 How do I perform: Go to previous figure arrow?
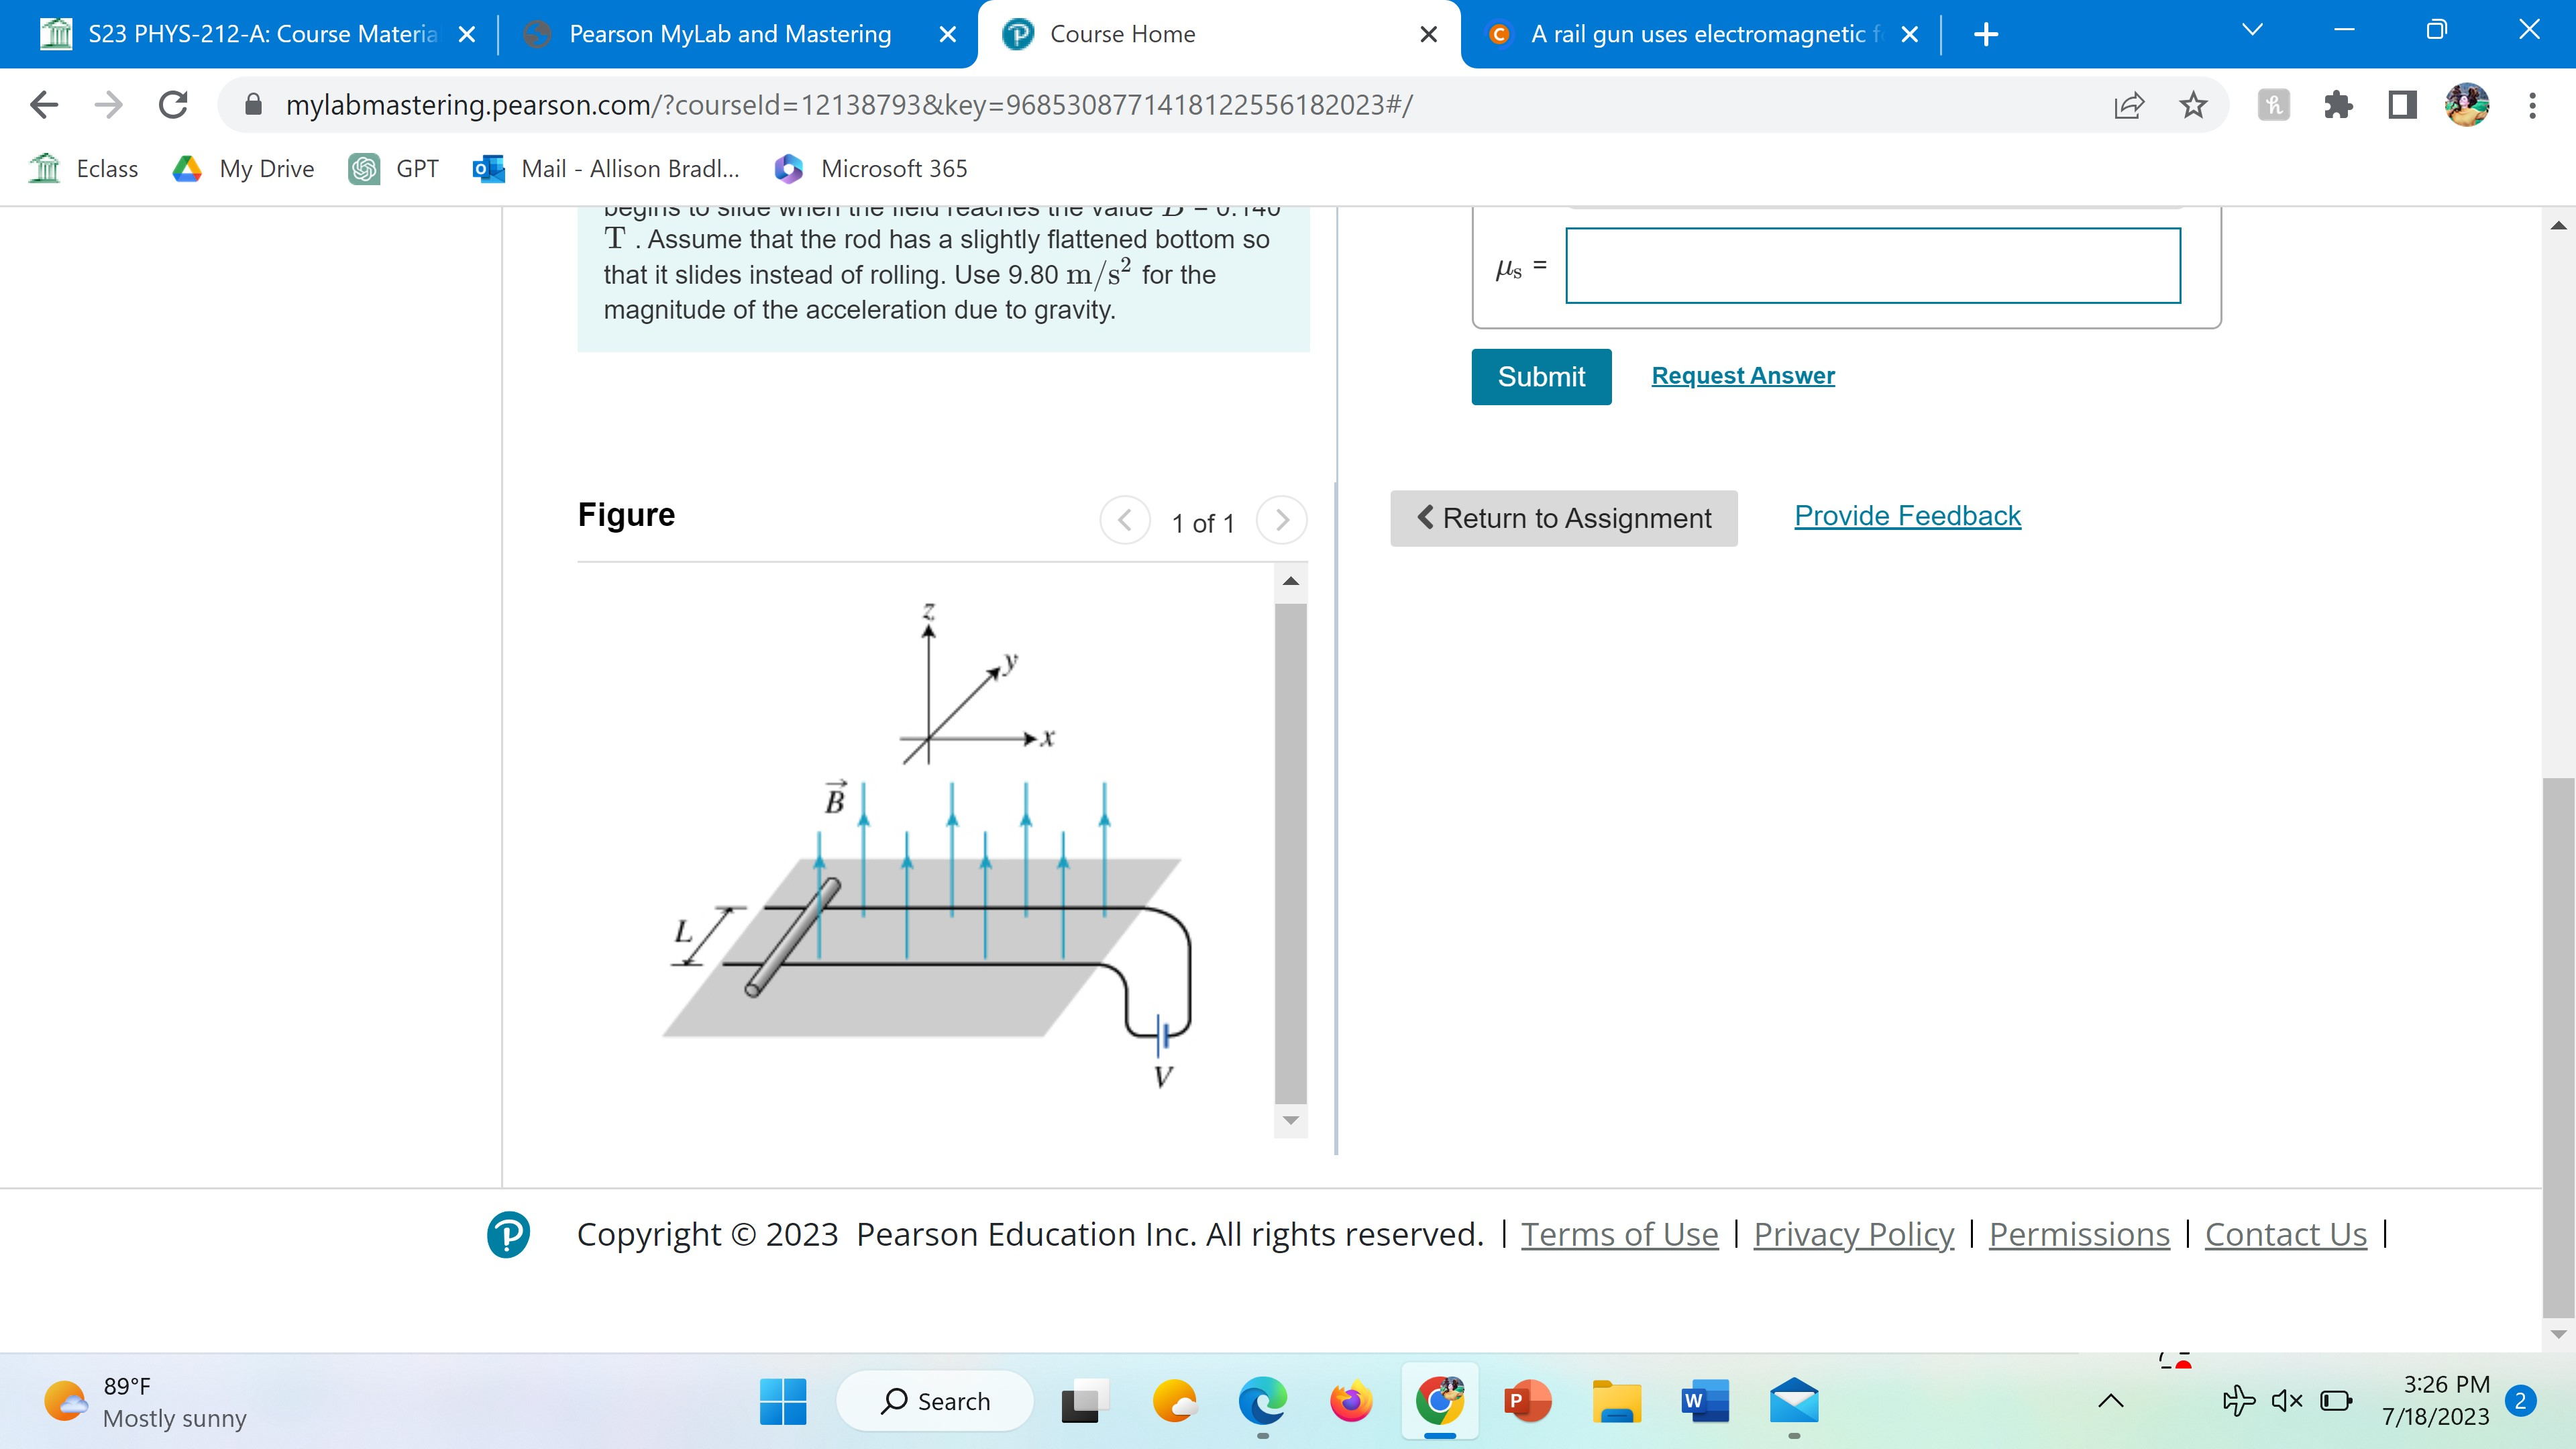pyautogui.click(x=1125, y=520)
